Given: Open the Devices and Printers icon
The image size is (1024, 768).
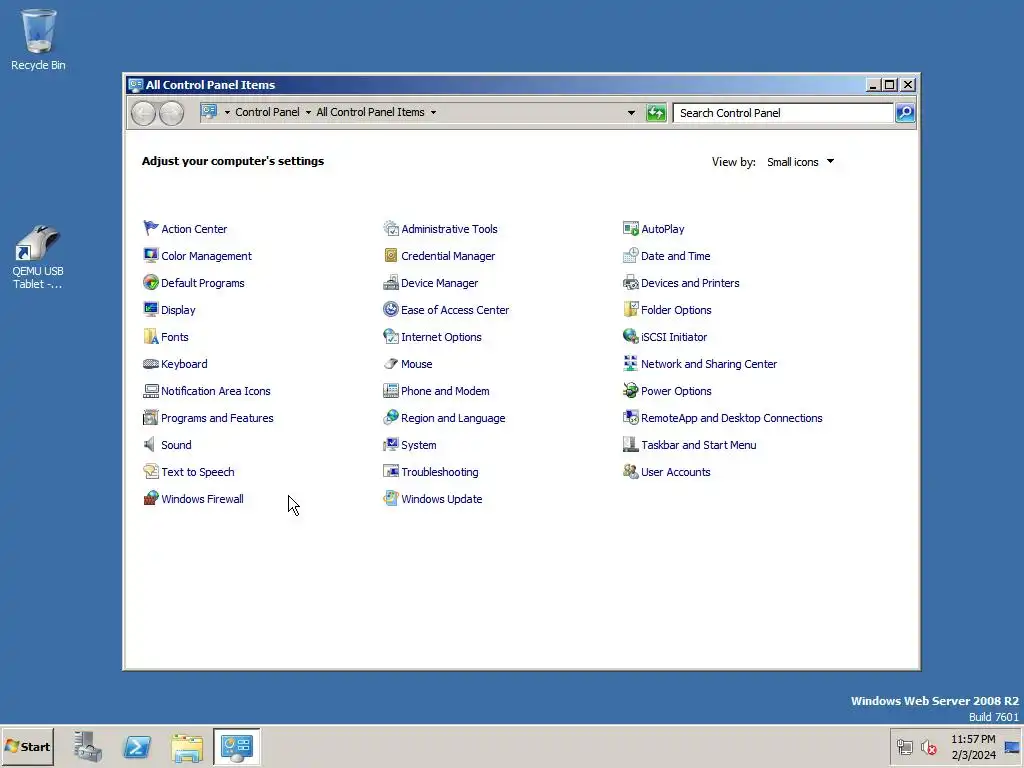Looking at the screenshot, I should click(x=630, y=282).
